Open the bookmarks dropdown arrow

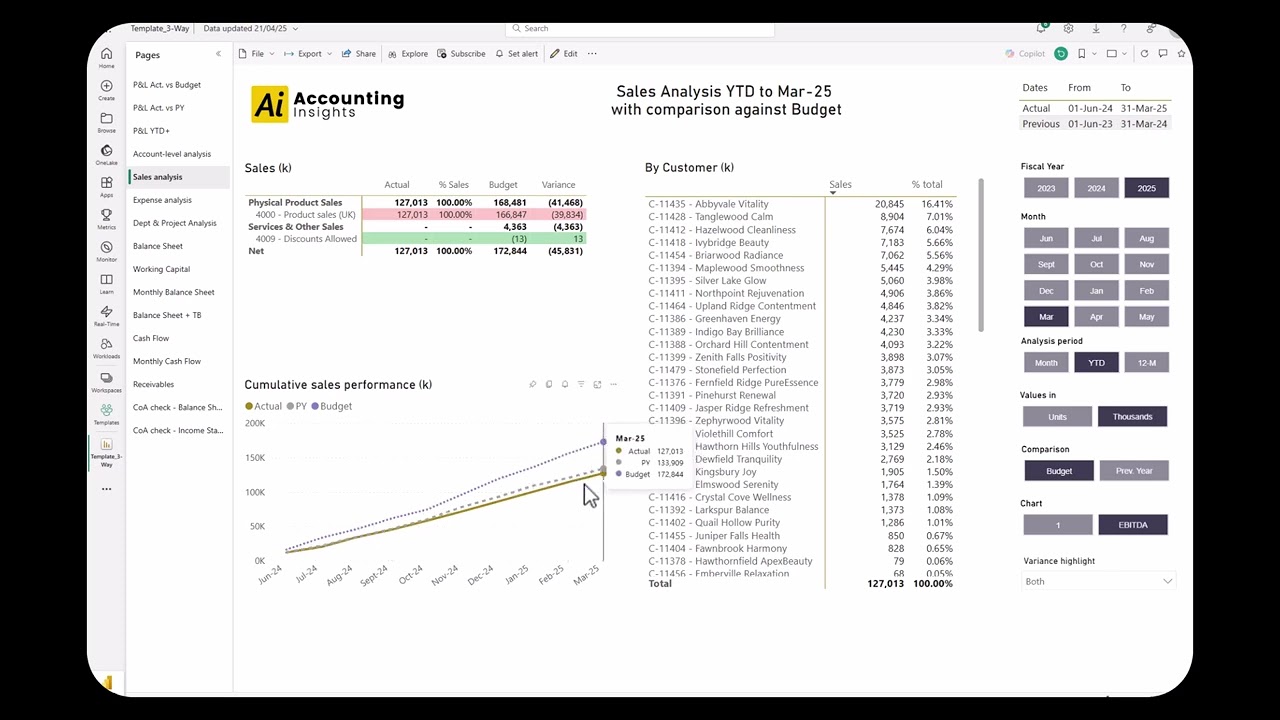pyautogui.click(x=1092, y=54)
